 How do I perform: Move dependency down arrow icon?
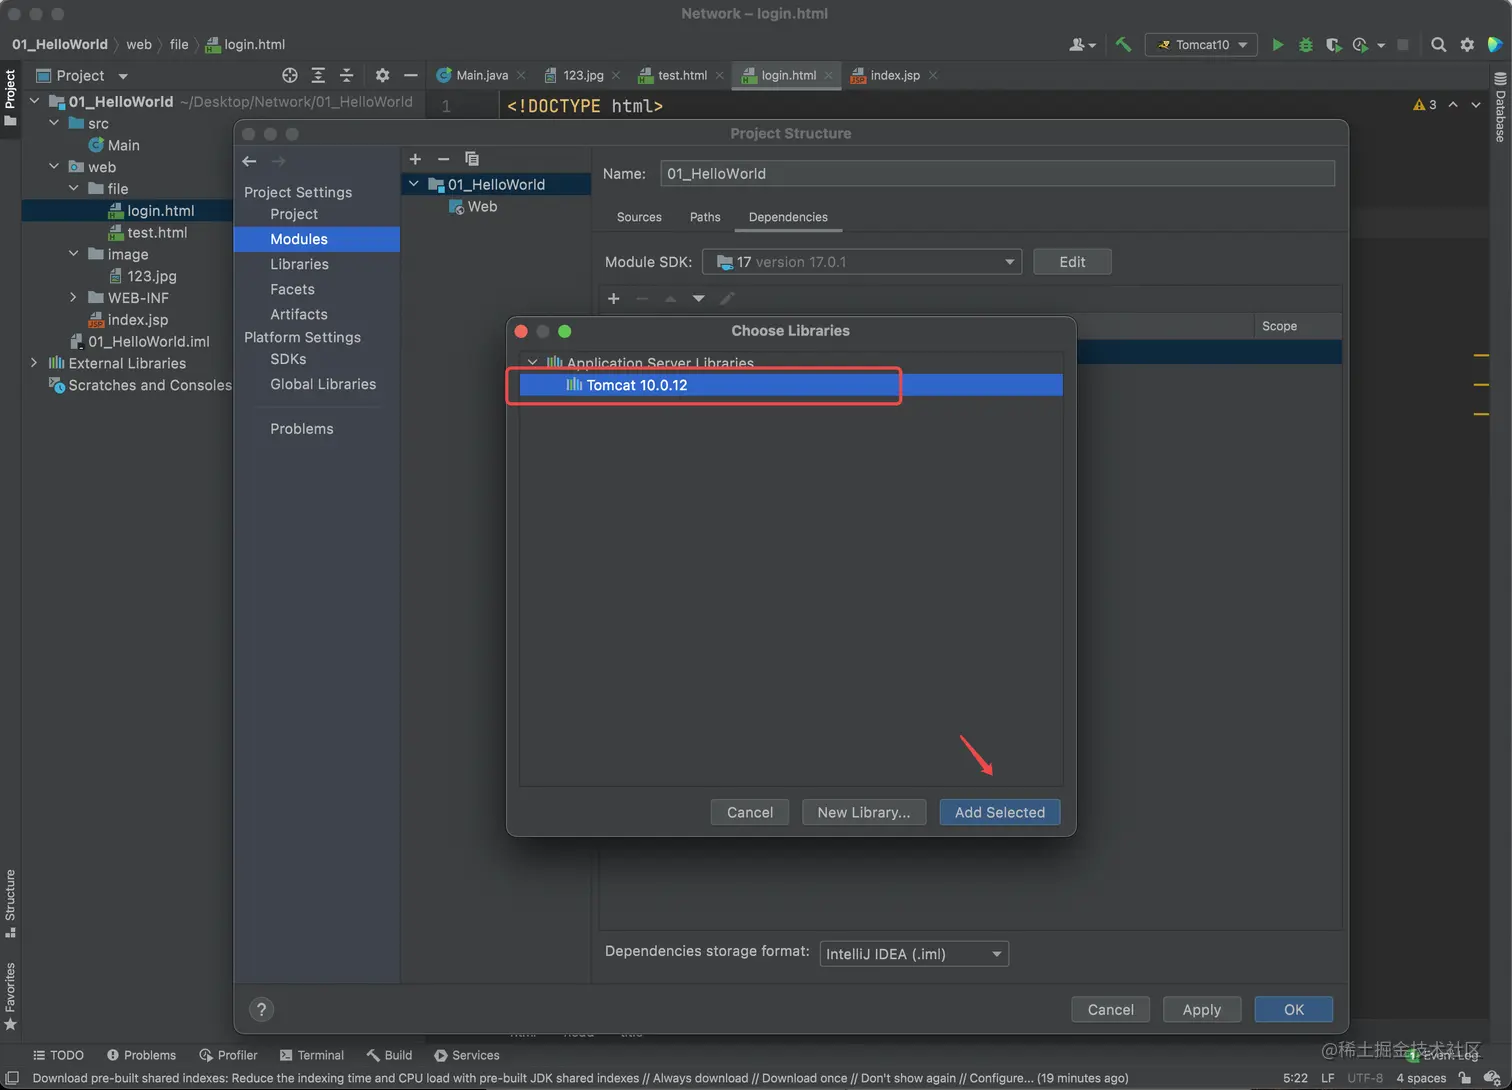(698, 298)
